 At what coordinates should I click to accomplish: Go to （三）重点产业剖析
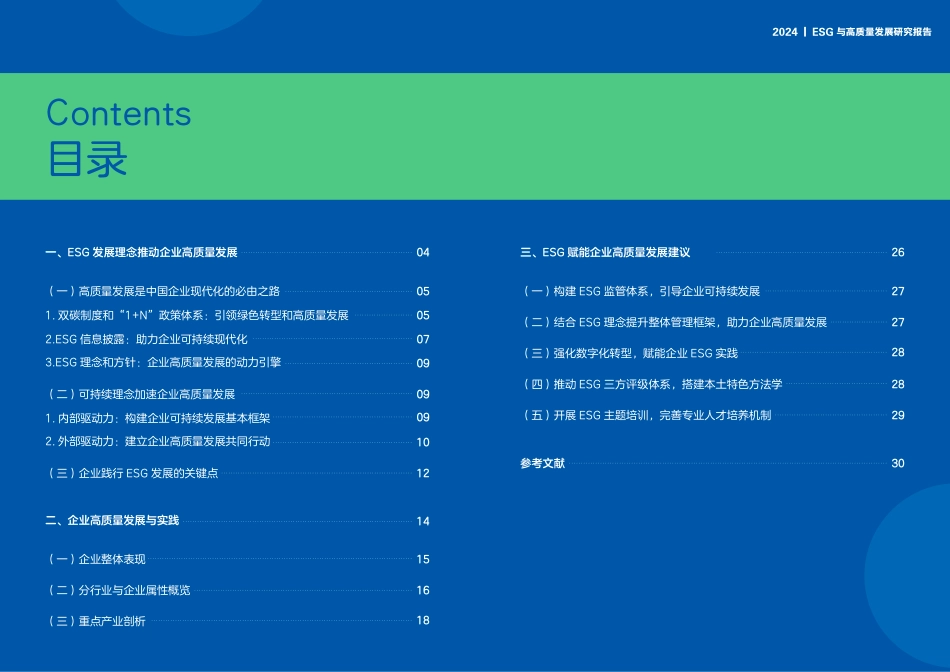95,621
